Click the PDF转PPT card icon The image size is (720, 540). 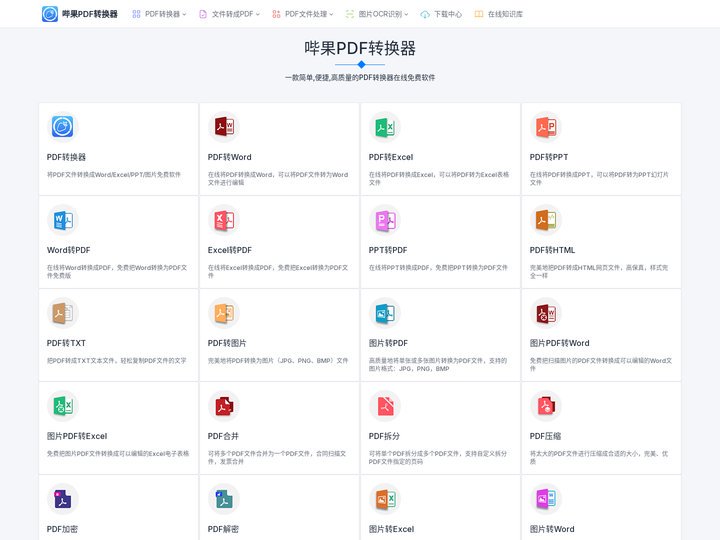click(546, 127)
